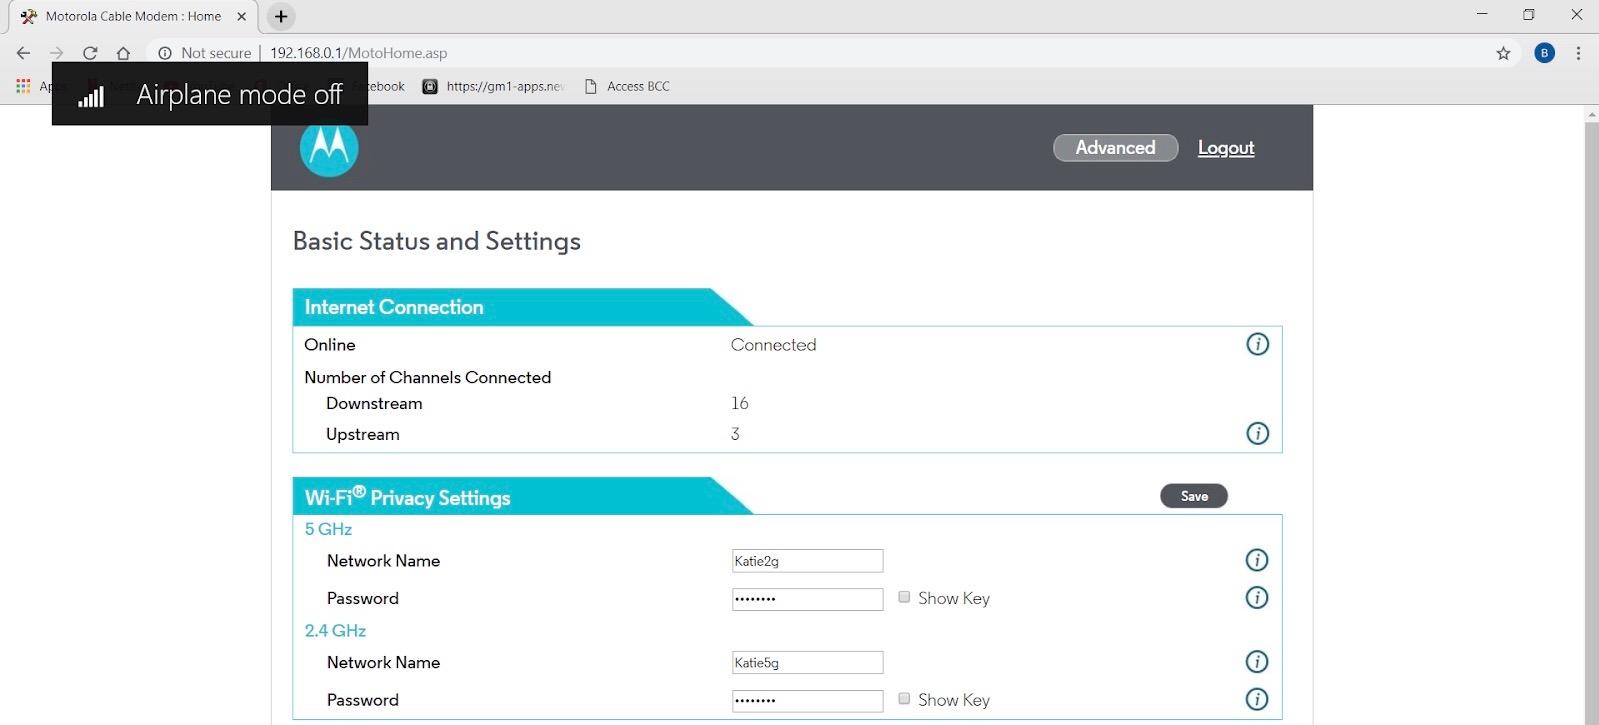Save the Wi-Fi Privacy Settings
This screenshot has width=1599, height=725.
(x=1194, y=496)
